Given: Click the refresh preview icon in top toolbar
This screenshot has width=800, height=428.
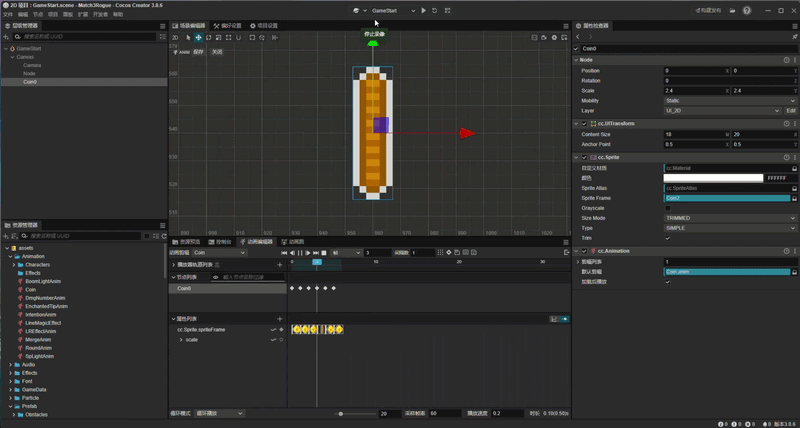Looking at the screenshot, I should [435, 10].
